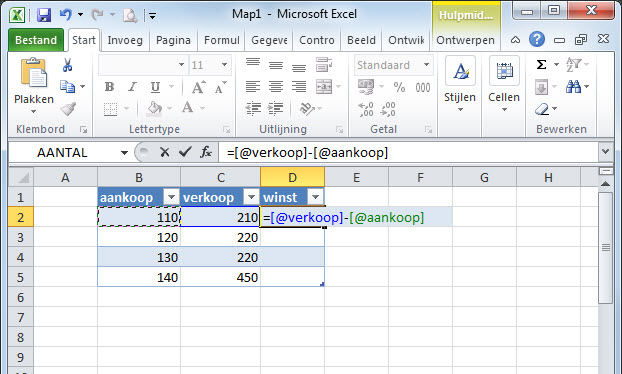Open Print Preview from quick access toolbar
The width and height of the screenshot is (622, 374).
(x=130, y=15)
